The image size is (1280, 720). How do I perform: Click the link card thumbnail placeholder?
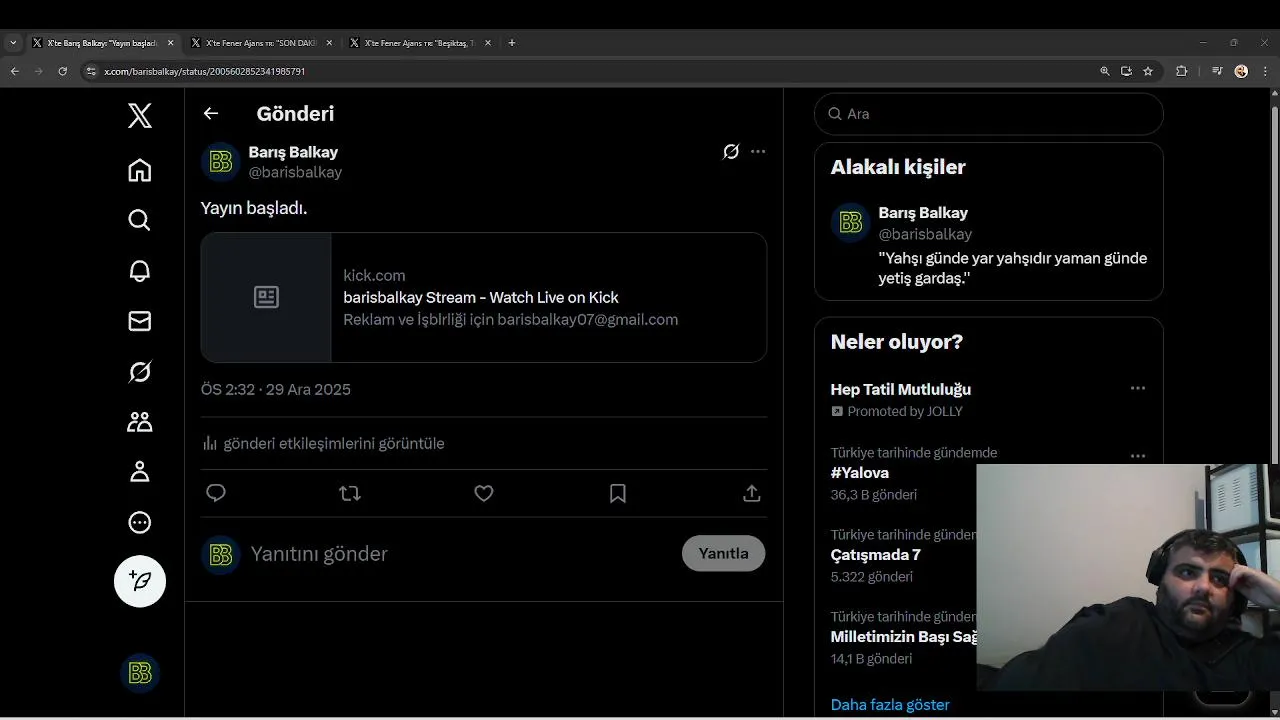pyautogui.click(x=266, y=297)
